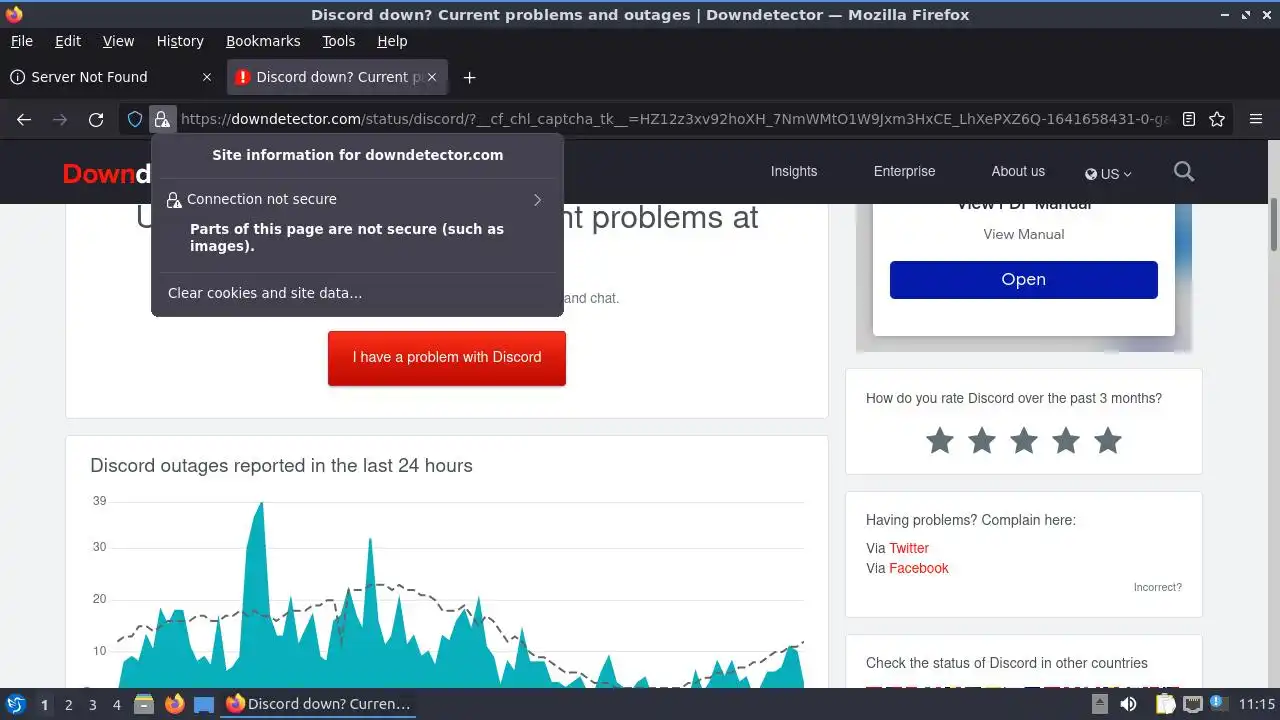1280x720 pixels.
Task: Click the show desktop taskbar icon
Action: (204, 704)
